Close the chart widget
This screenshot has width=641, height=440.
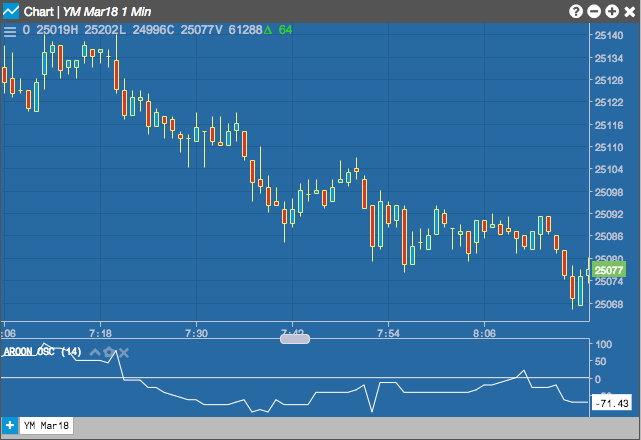(x=630, y=11)
